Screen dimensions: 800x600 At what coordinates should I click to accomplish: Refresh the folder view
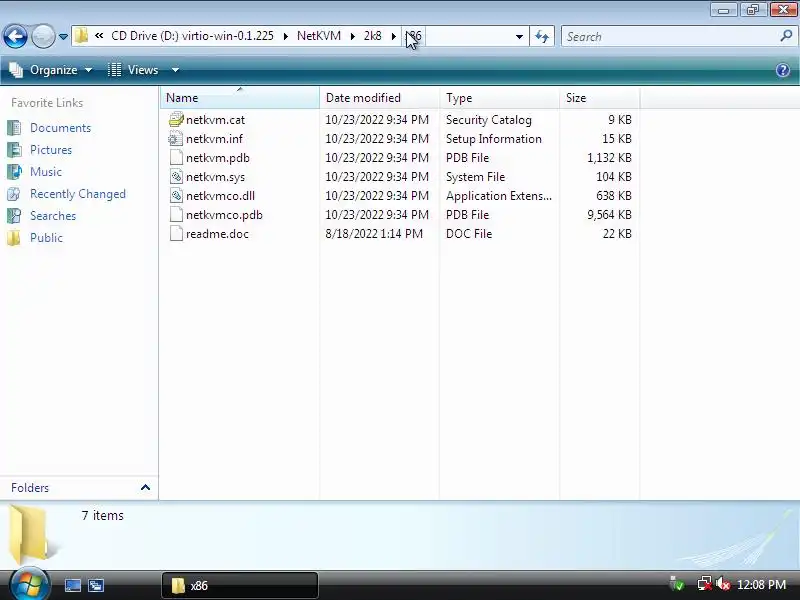tap(542, 36)
